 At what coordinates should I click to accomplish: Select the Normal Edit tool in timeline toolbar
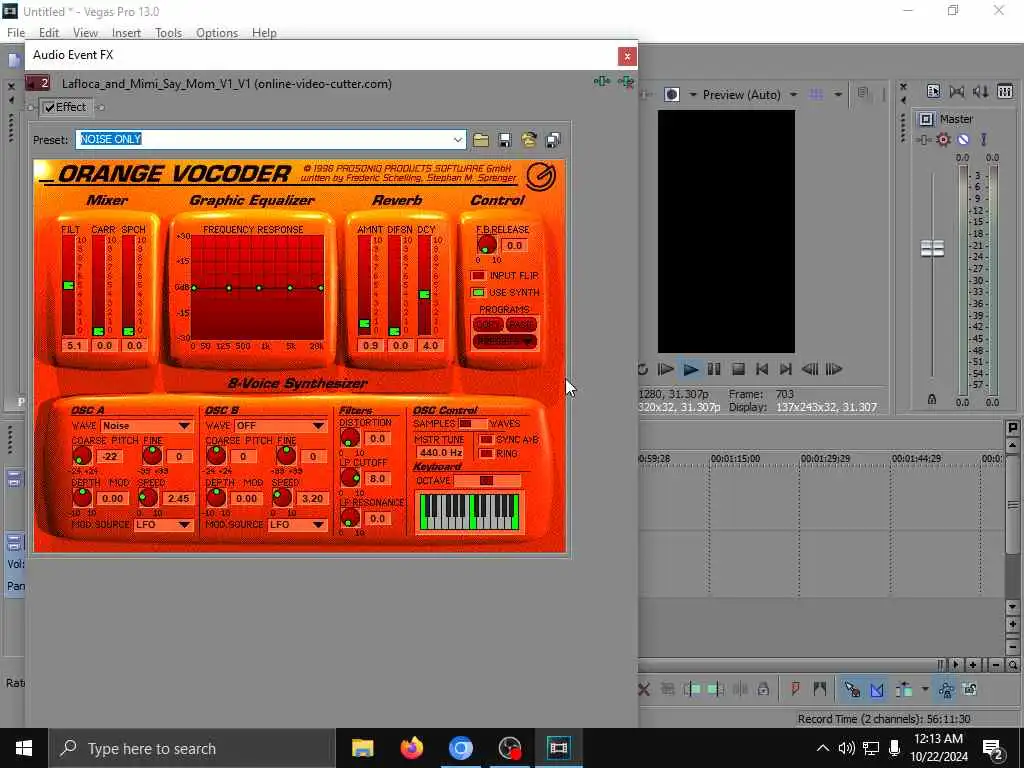click(x=852, y=690)
